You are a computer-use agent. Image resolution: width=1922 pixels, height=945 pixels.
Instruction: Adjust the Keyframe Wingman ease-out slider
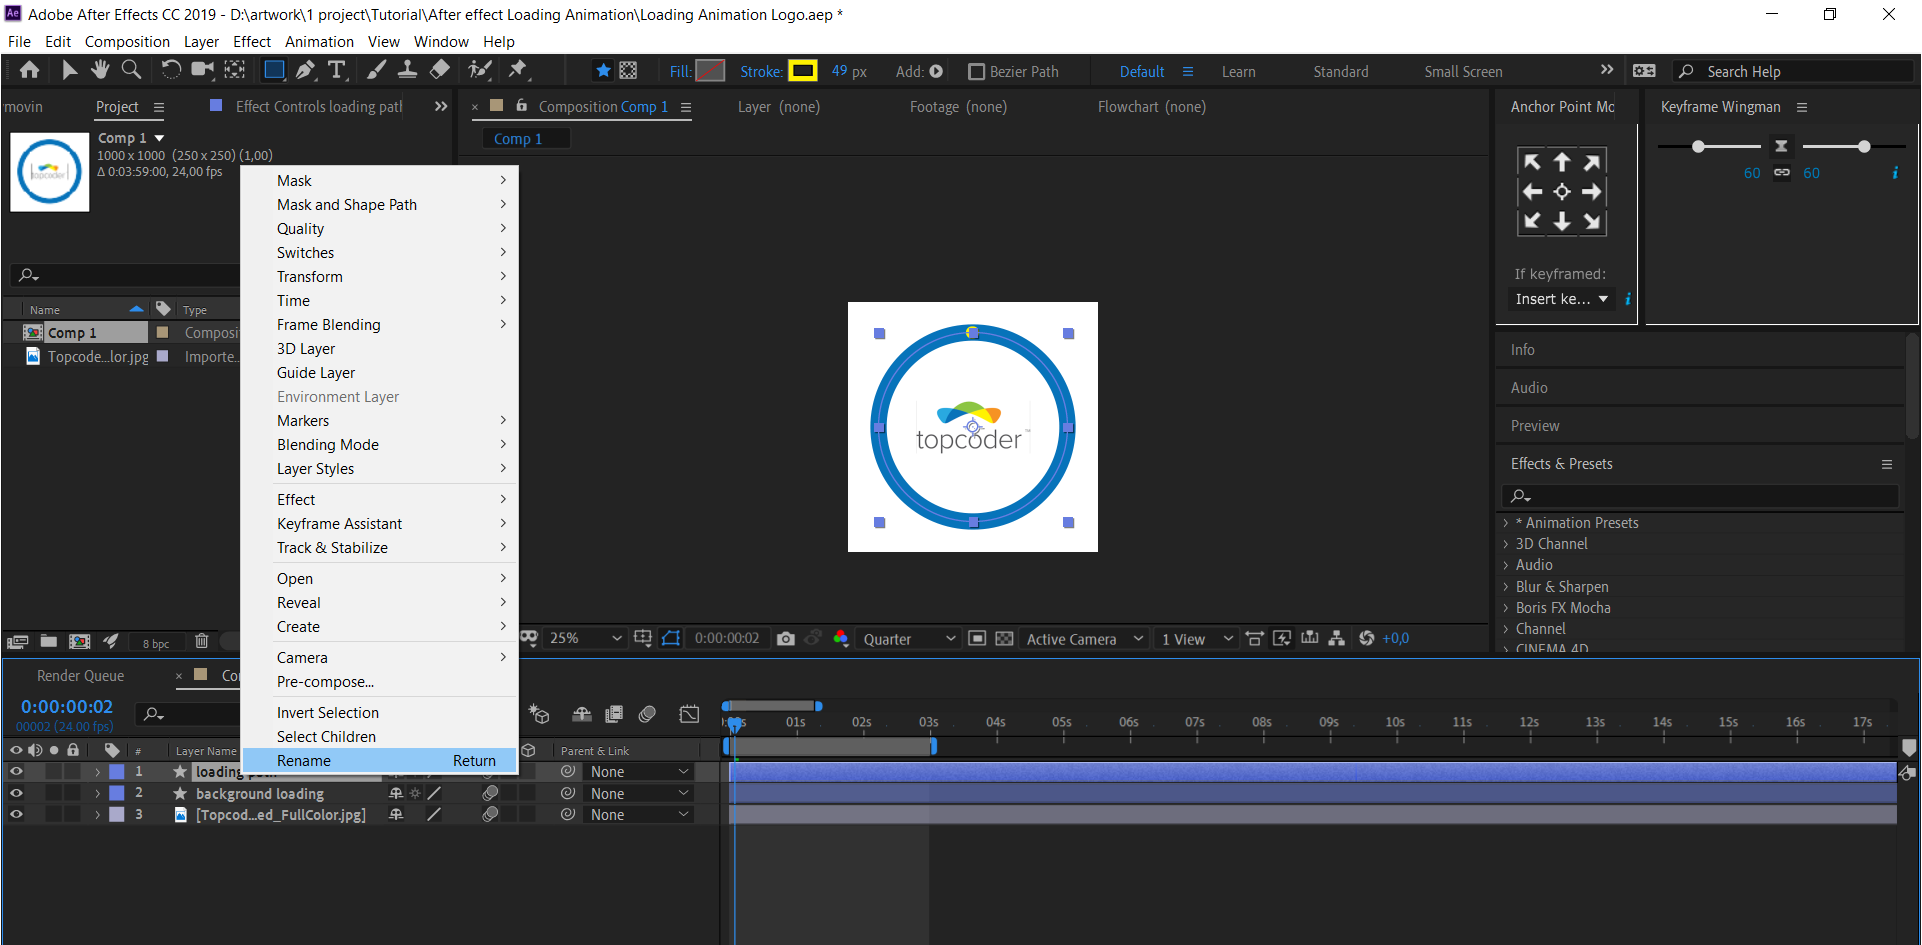[x=1863, y=147]
